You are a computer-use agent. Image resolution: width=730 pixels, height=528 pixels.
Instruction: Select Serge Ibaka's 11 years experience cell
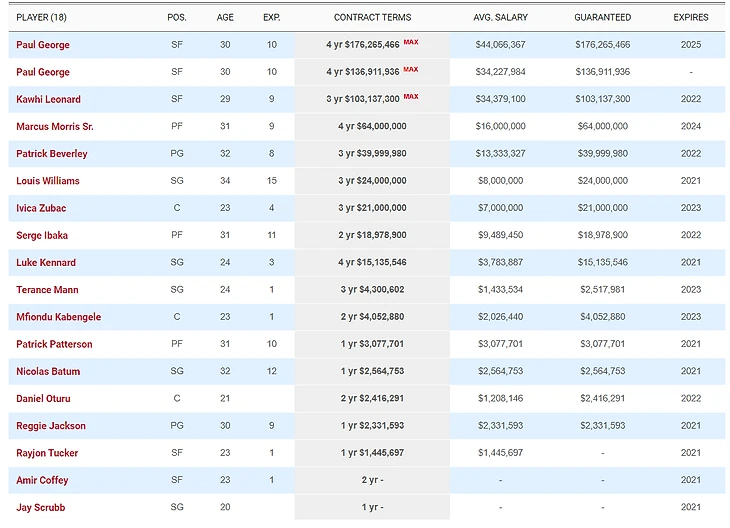point(272,235)
